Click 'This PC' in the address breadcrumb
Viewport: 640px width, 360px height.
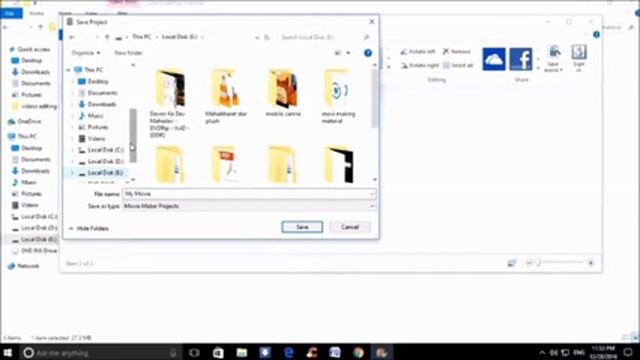pyautogui.click(x=142, y=37)
